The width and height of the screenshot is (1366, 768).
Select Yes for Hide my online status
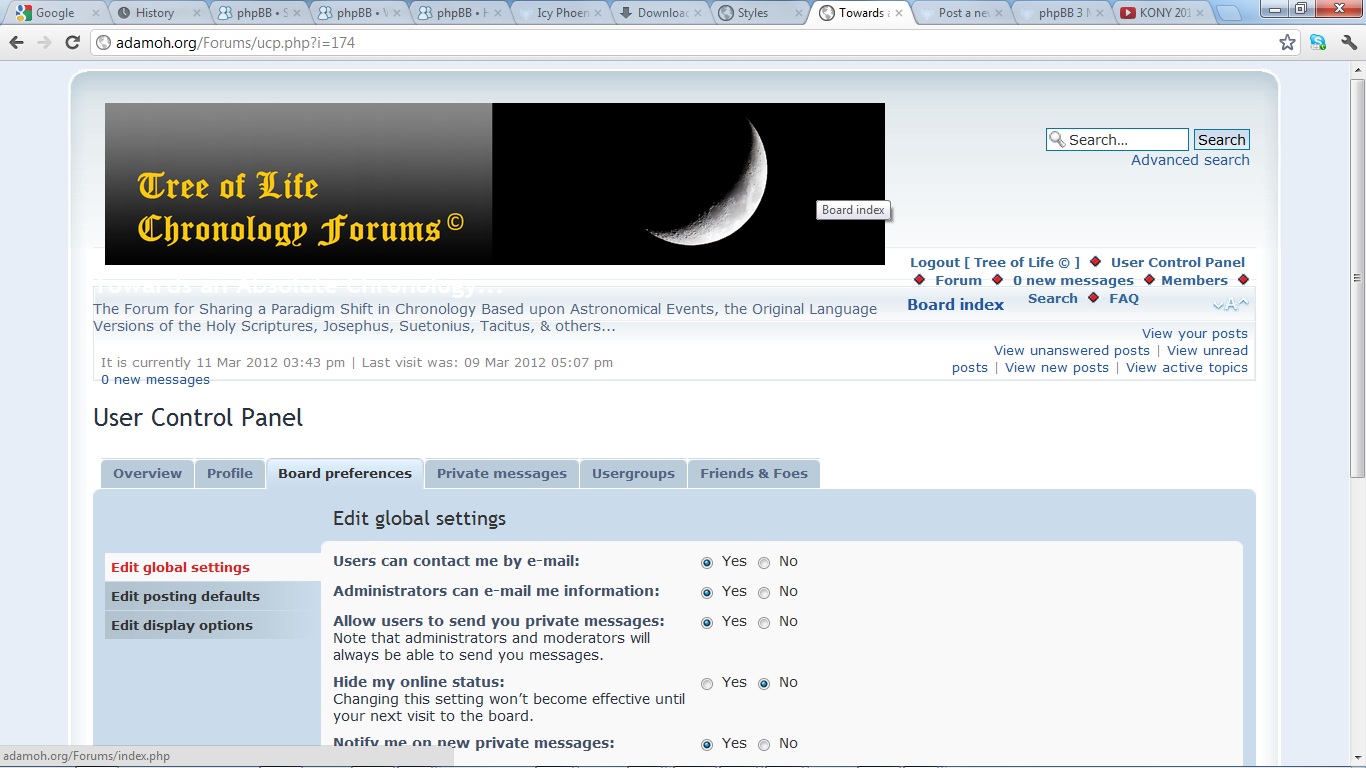click(707, 684)
